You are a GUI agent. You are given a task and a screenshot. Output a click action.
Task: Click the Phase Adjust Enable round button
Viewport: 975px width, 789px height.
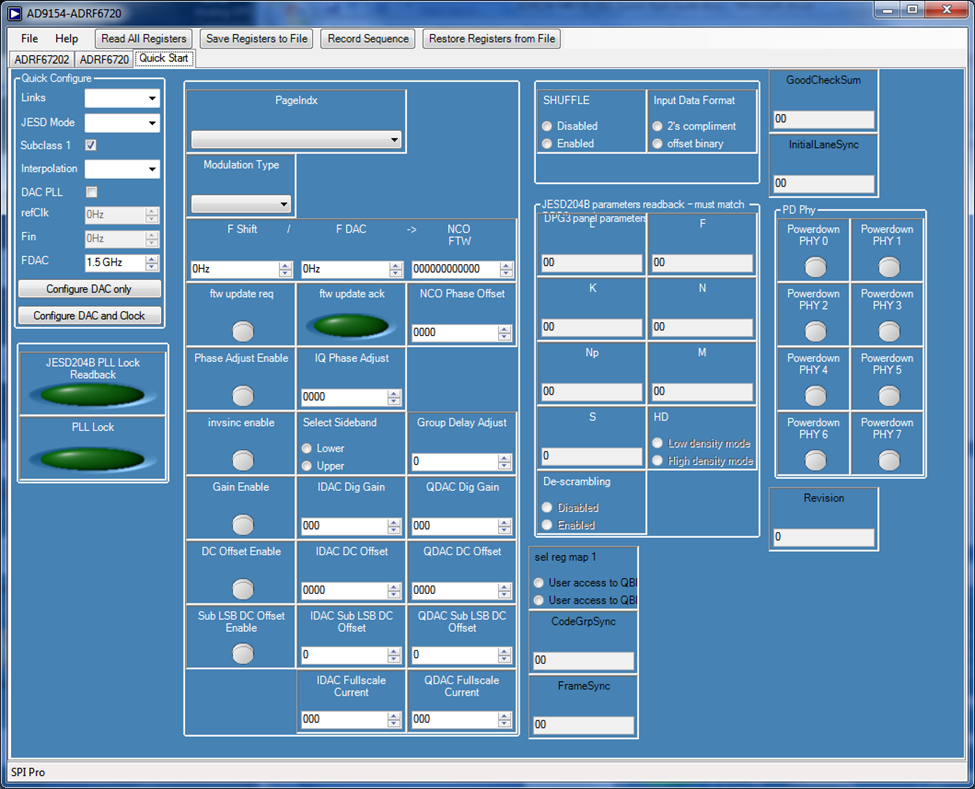click(242, 396)
